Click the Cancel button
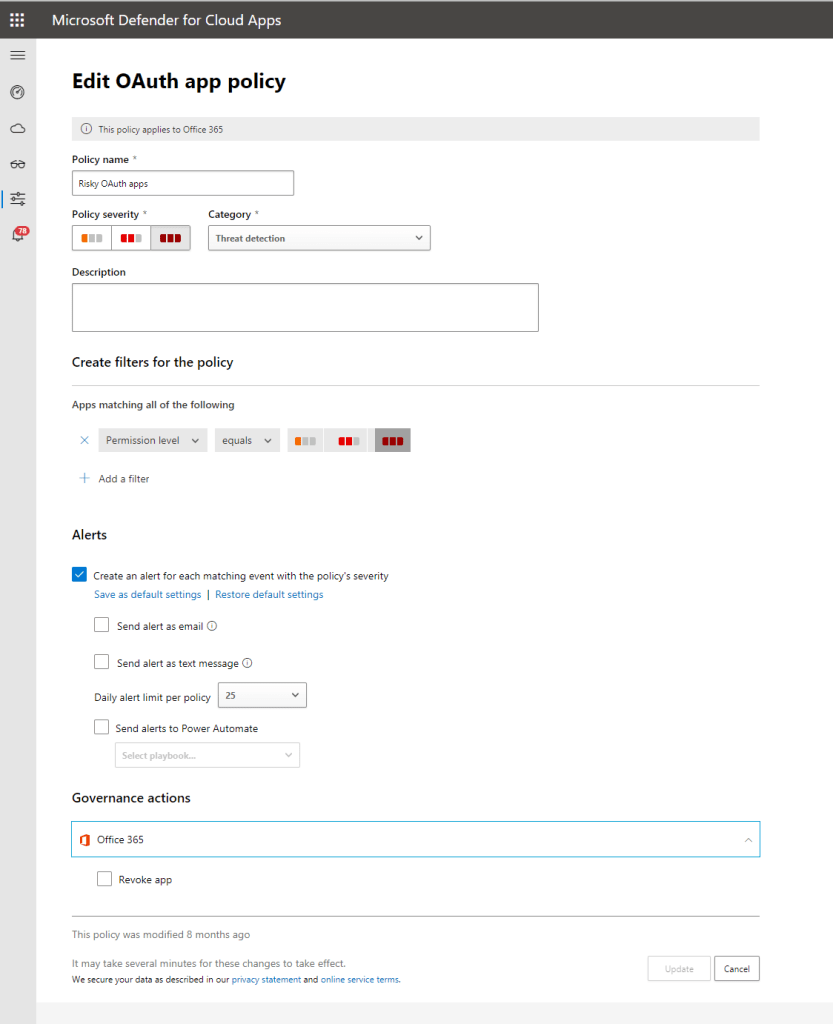The width and height of the screenshot is (833, 1024). [x=737, y=969]
